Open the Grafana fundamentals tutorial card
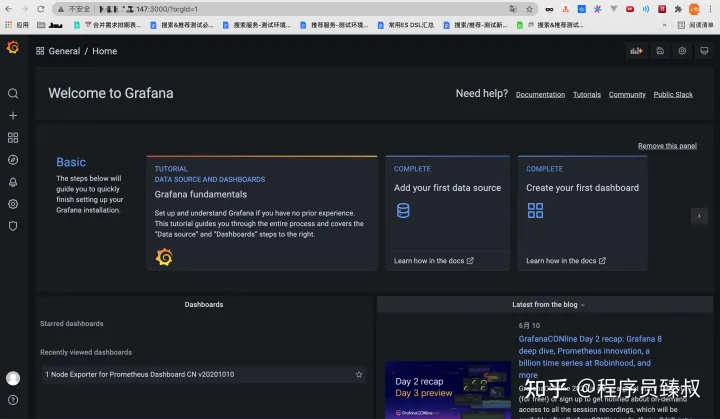Image resolution: width=720 pixels, height=419 pixels. point(262,213)
